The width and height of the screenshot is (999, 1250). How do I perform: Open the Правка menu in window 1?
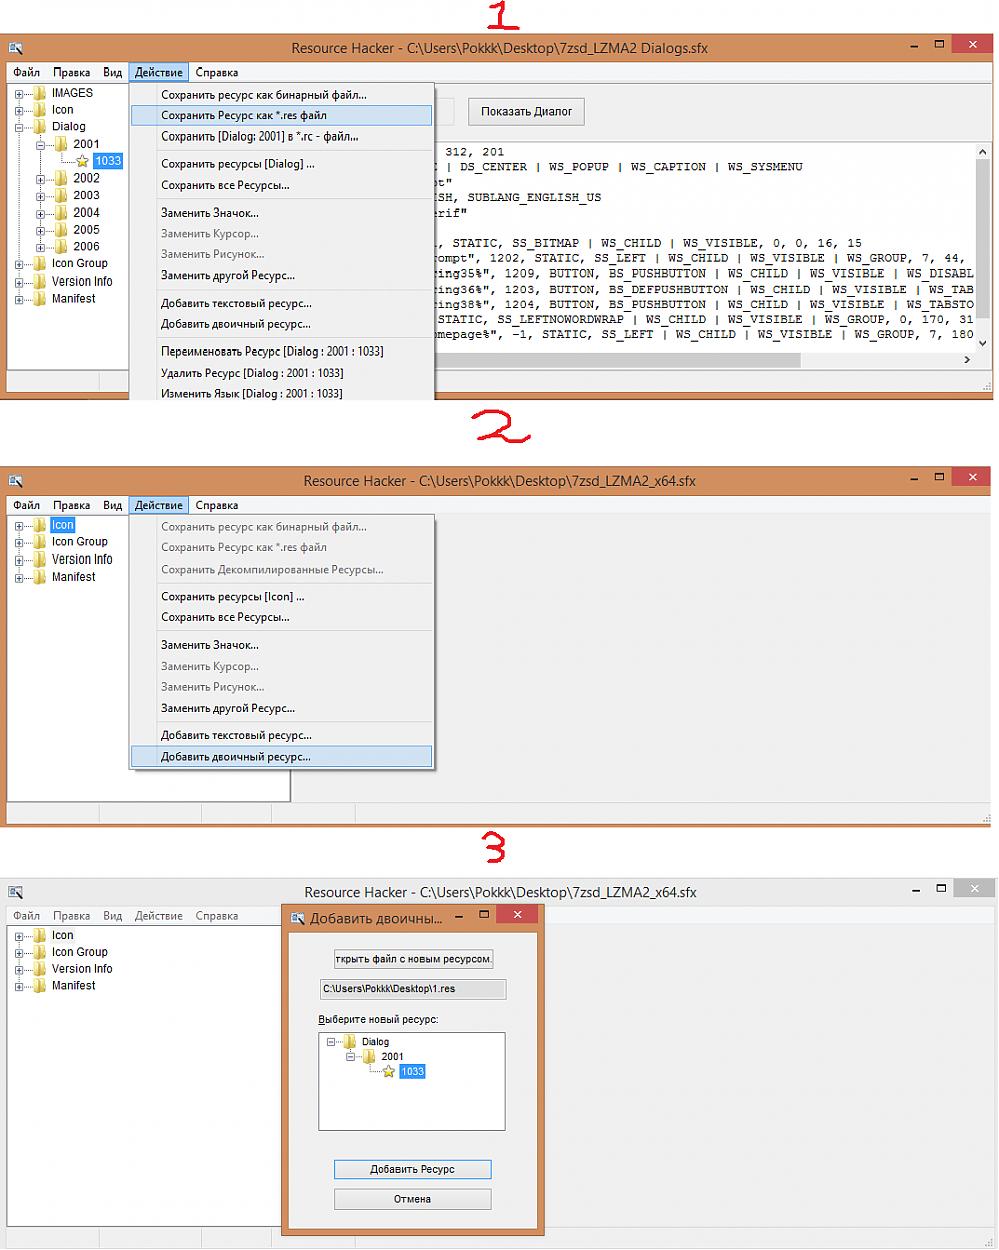[72, 72]
